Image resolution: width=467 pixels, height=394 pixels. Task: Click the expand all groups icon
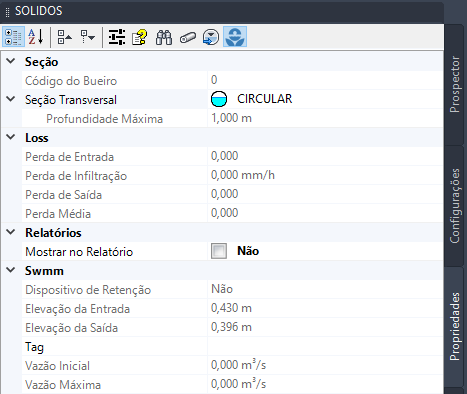[88, 37]
